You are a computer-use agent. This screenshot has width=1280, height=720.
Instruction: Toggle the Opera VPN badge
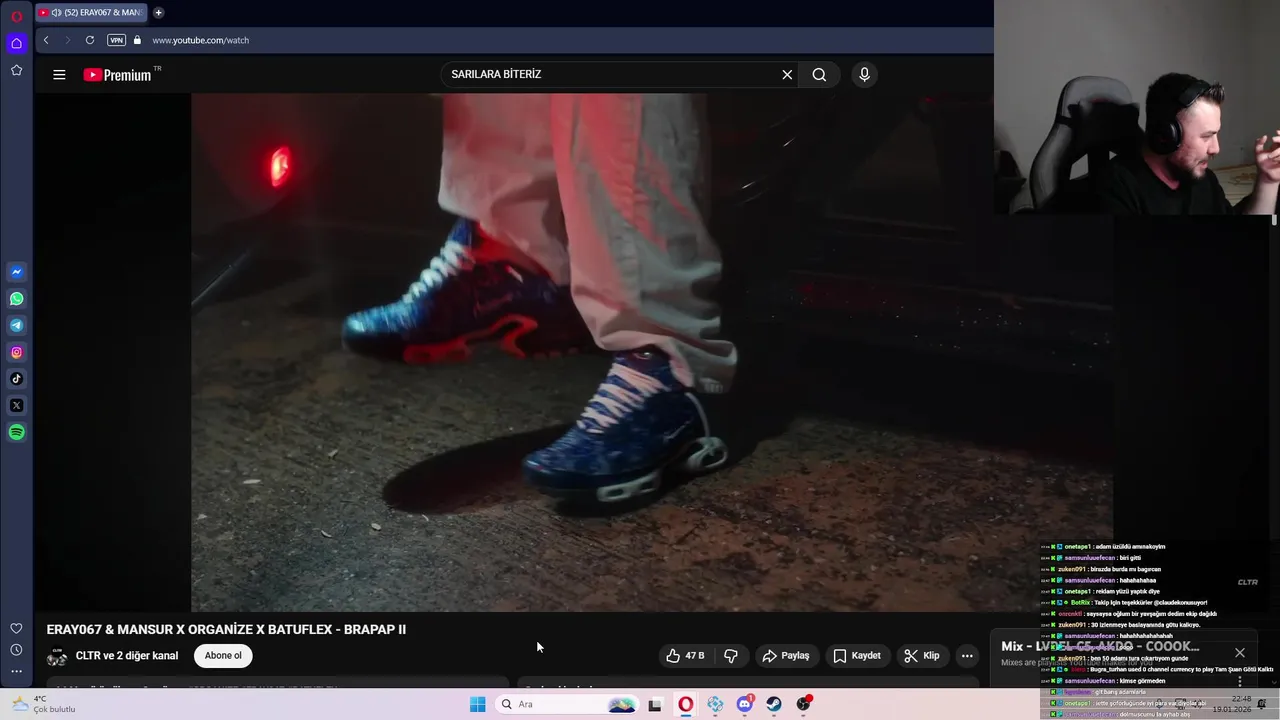(x=116, y=40)
